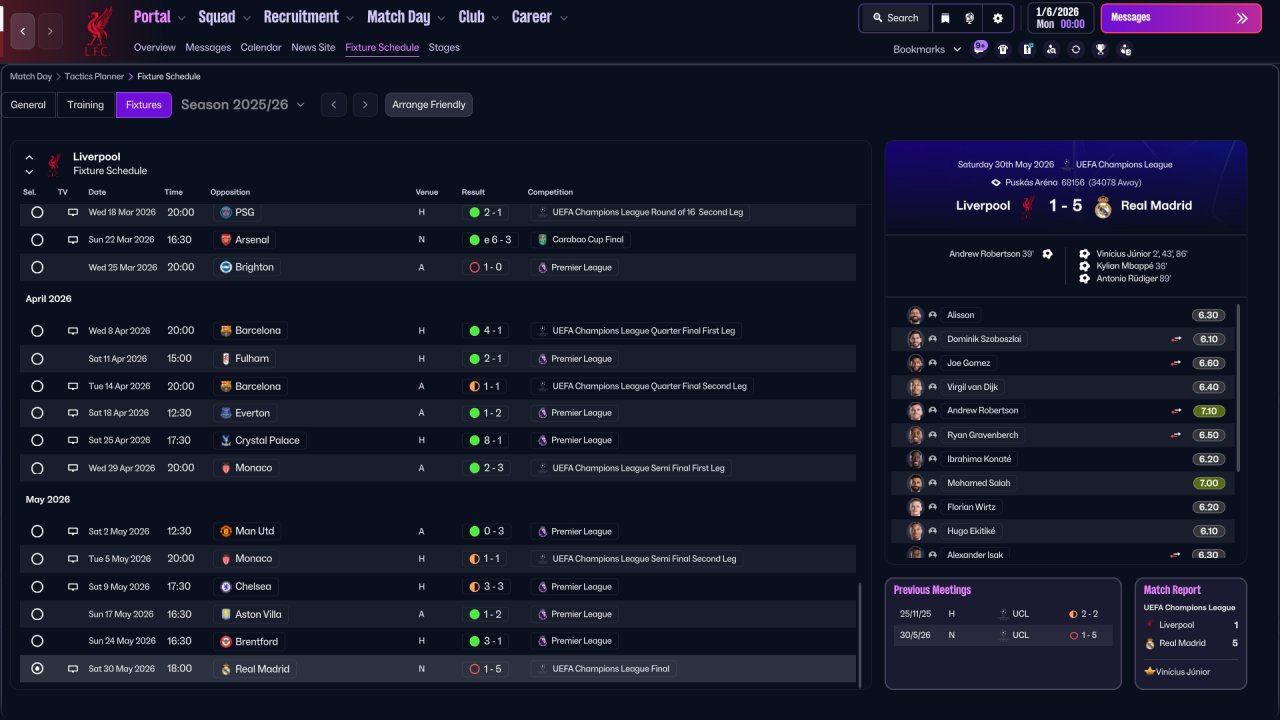Open the Calendar submenu tab
Screen dimensions: 1280x720
point(261,47)
